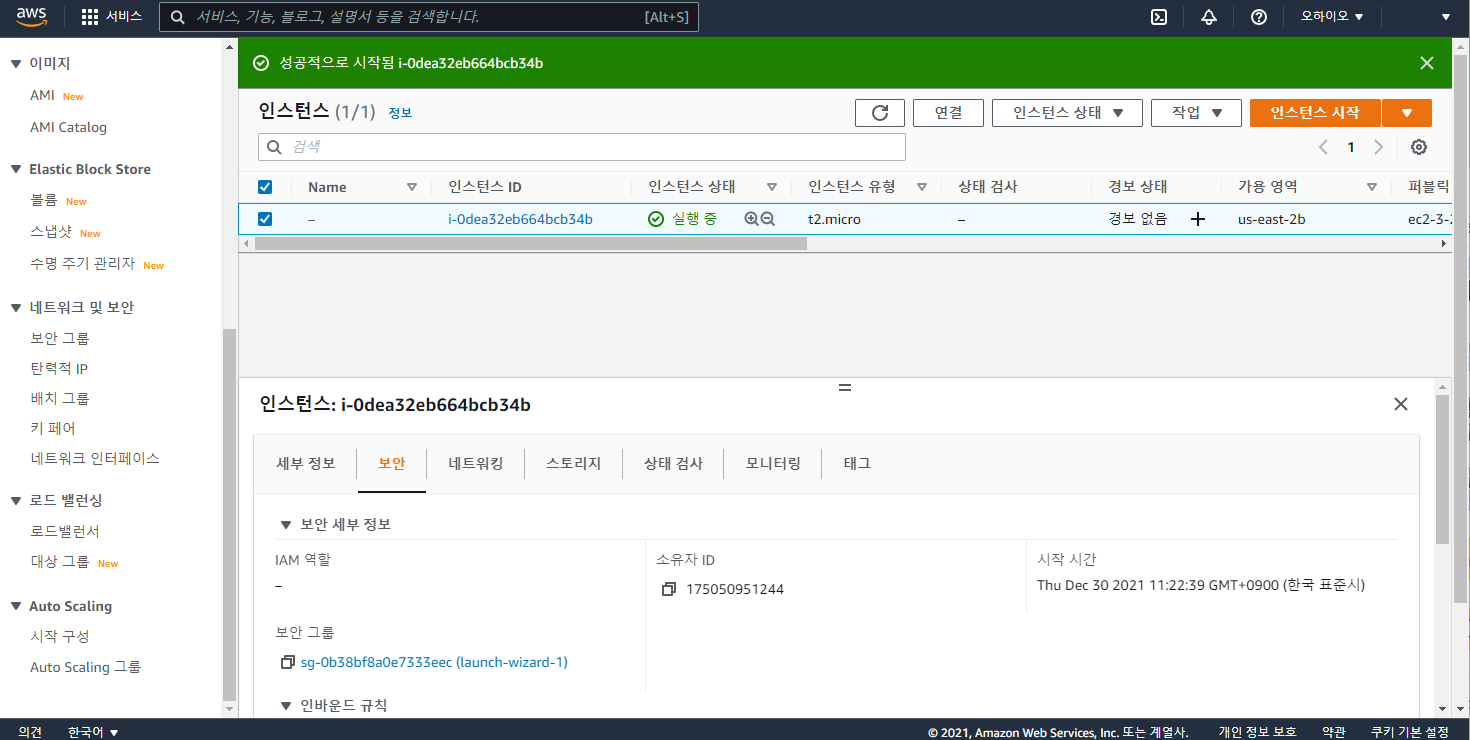This screenshot has height=740, width=1470.
Task: Select the 보안 tab
Action: point(392,464)
